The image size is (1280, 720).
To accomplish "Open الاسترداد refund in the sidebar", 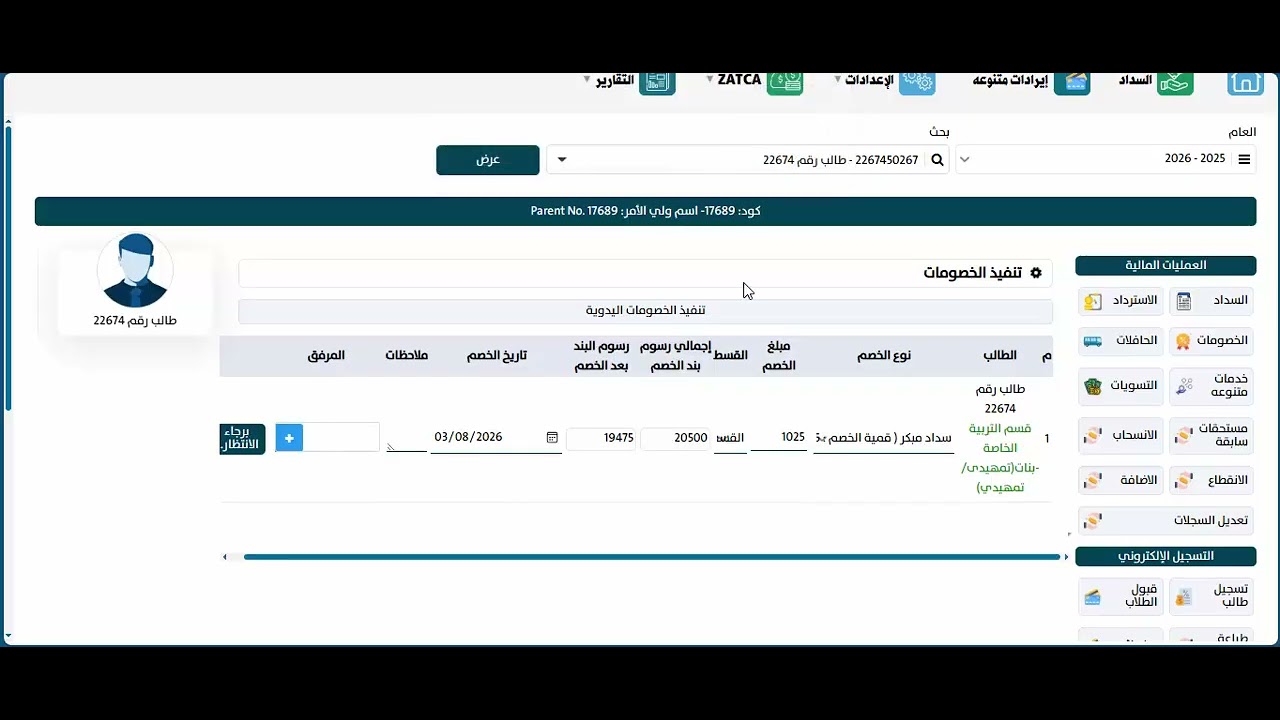I will [1121, 301].
